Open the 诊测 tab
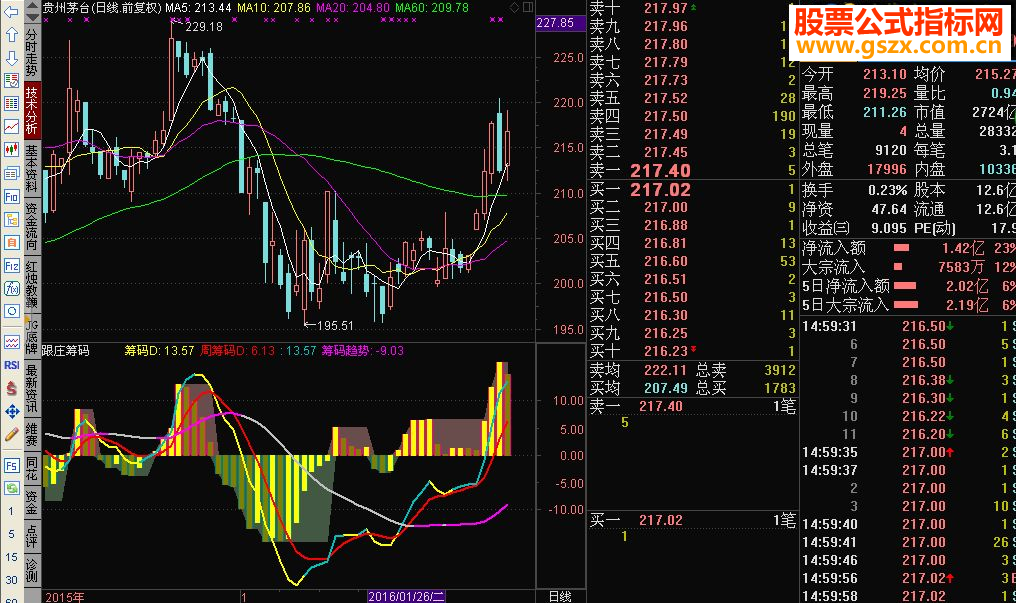This screenshot has height=603, width=1016. [x=32, y=571]
